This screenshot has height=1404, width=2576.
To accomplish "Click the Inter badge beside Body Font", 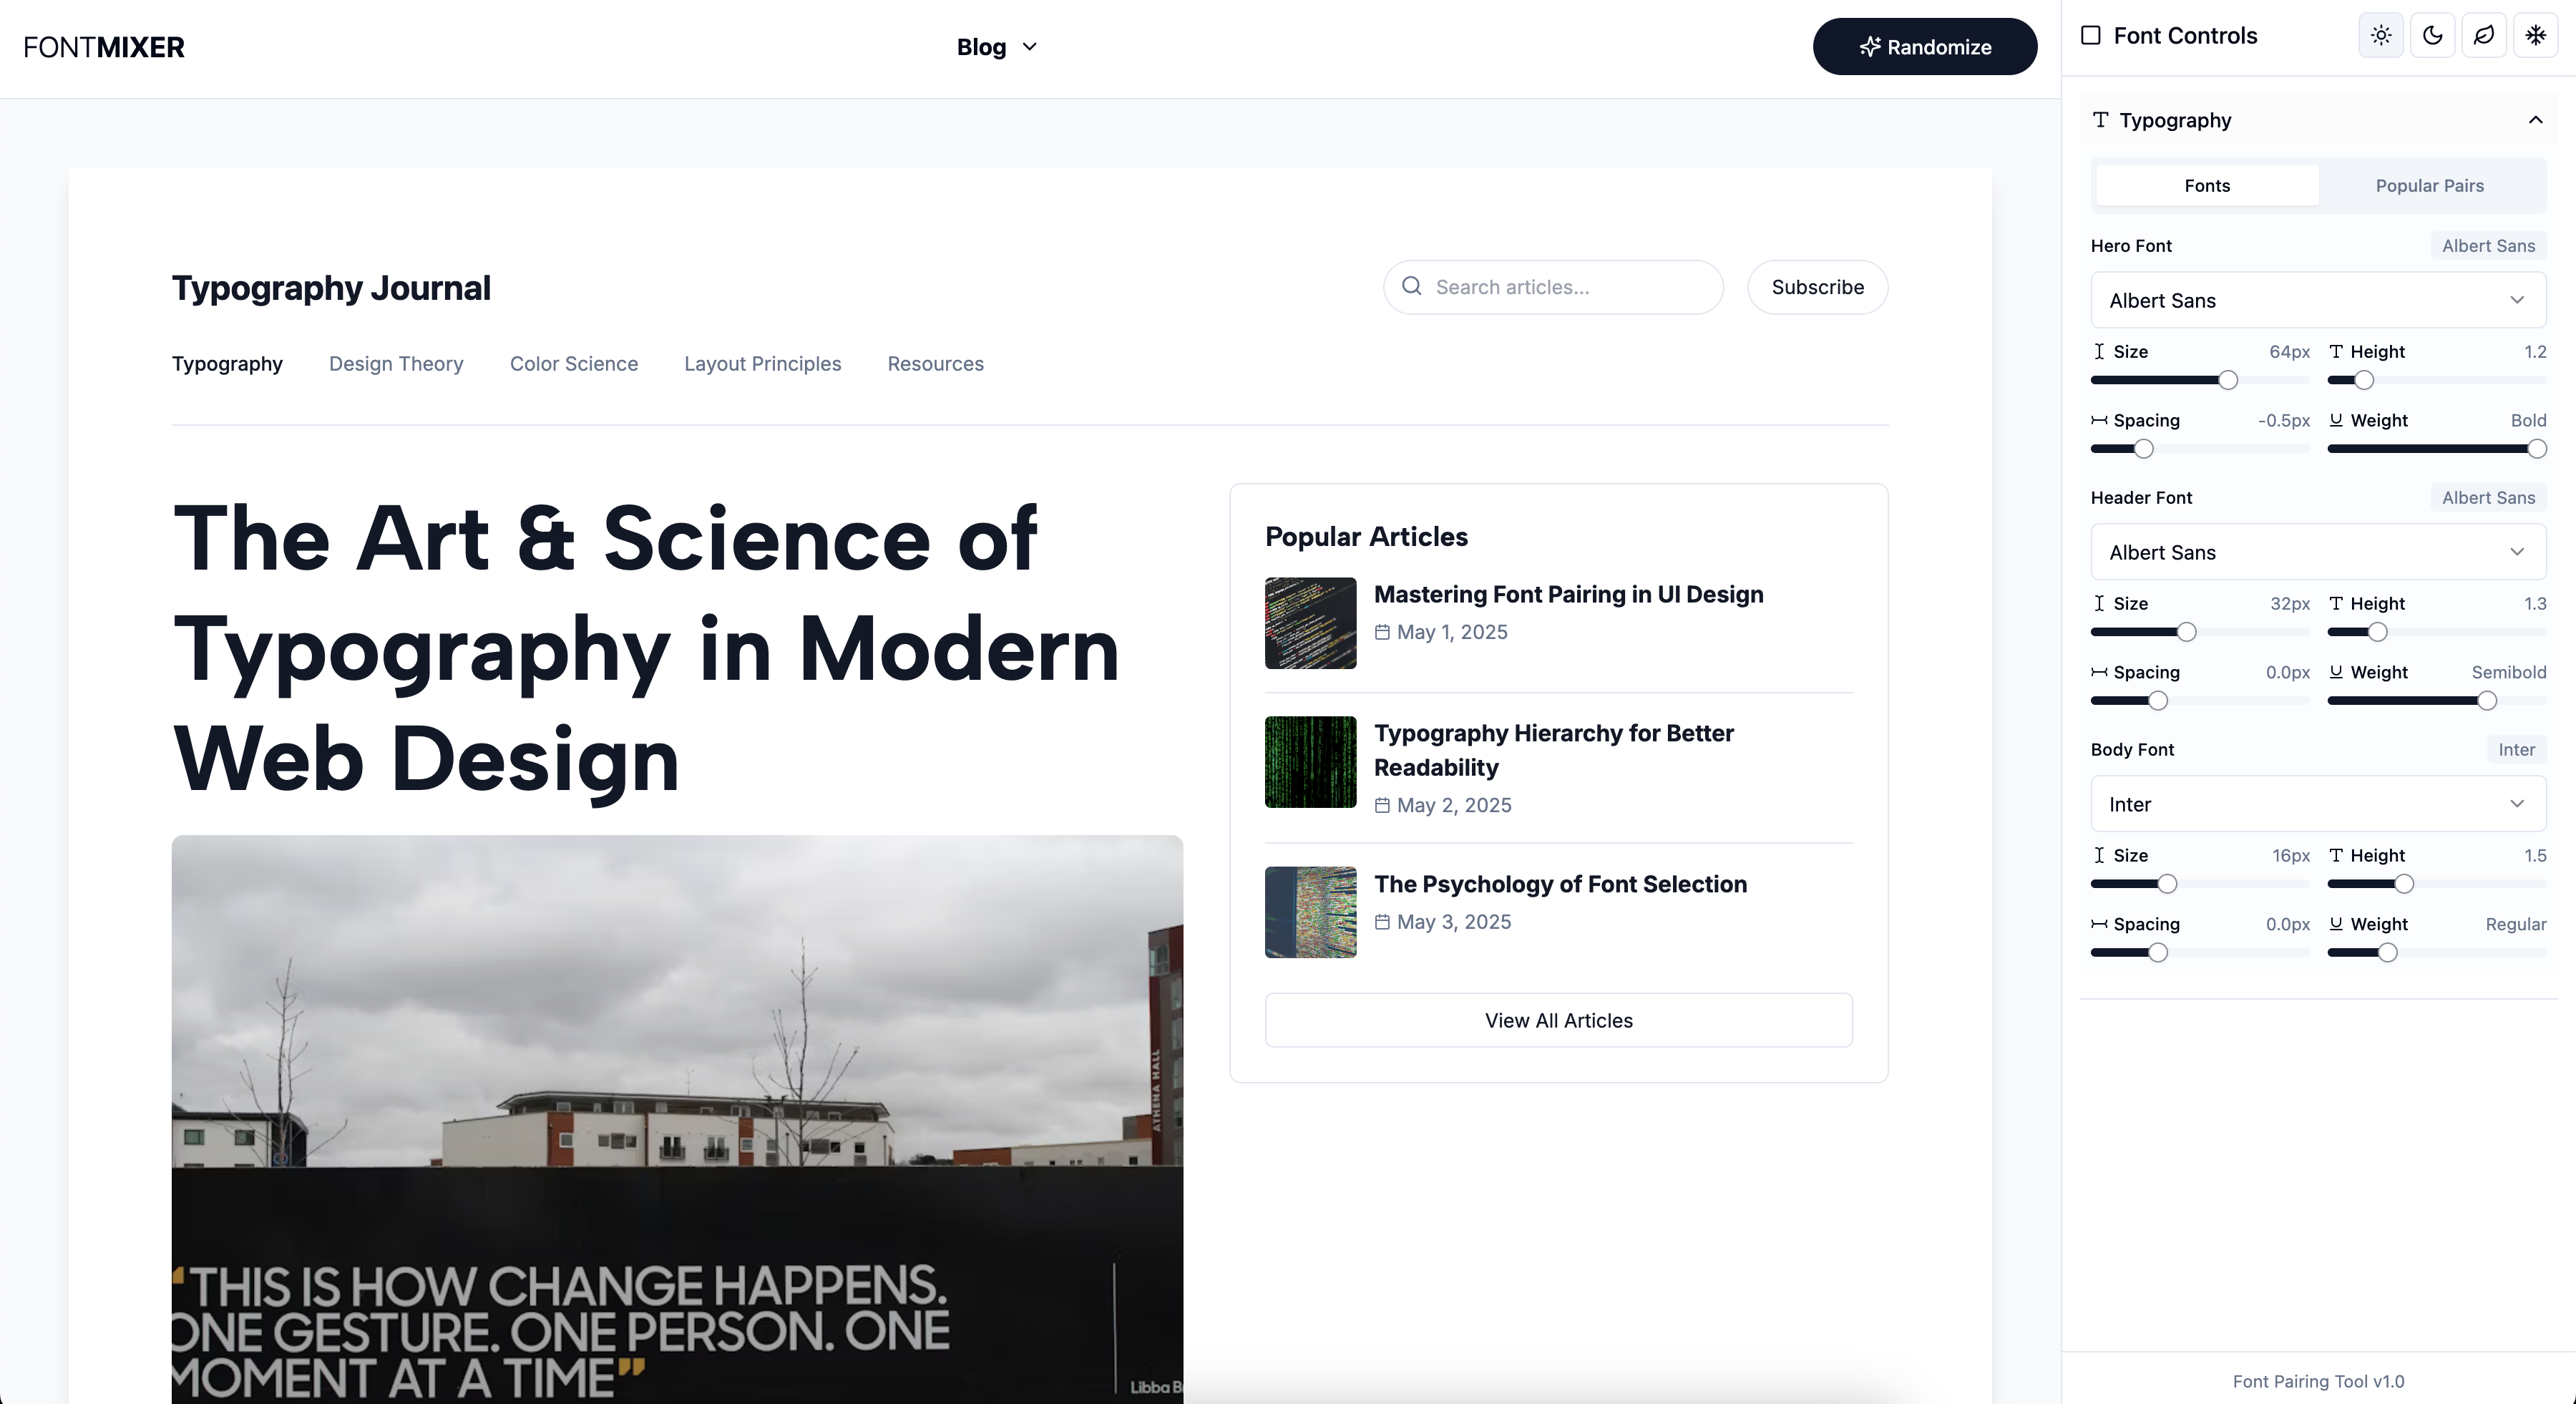I will (2516, 750).
